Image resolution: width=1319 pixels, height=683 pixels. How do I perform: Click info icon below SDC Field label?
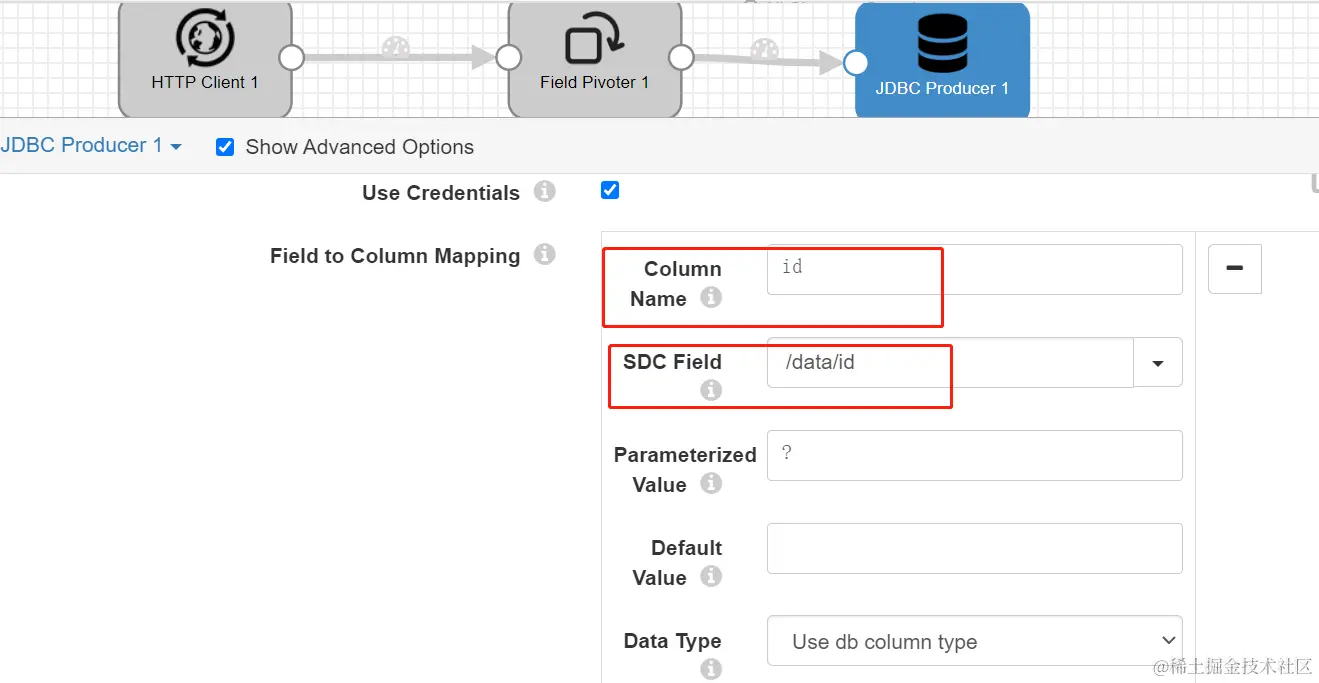pyautogui.click(x=711, y=390)
